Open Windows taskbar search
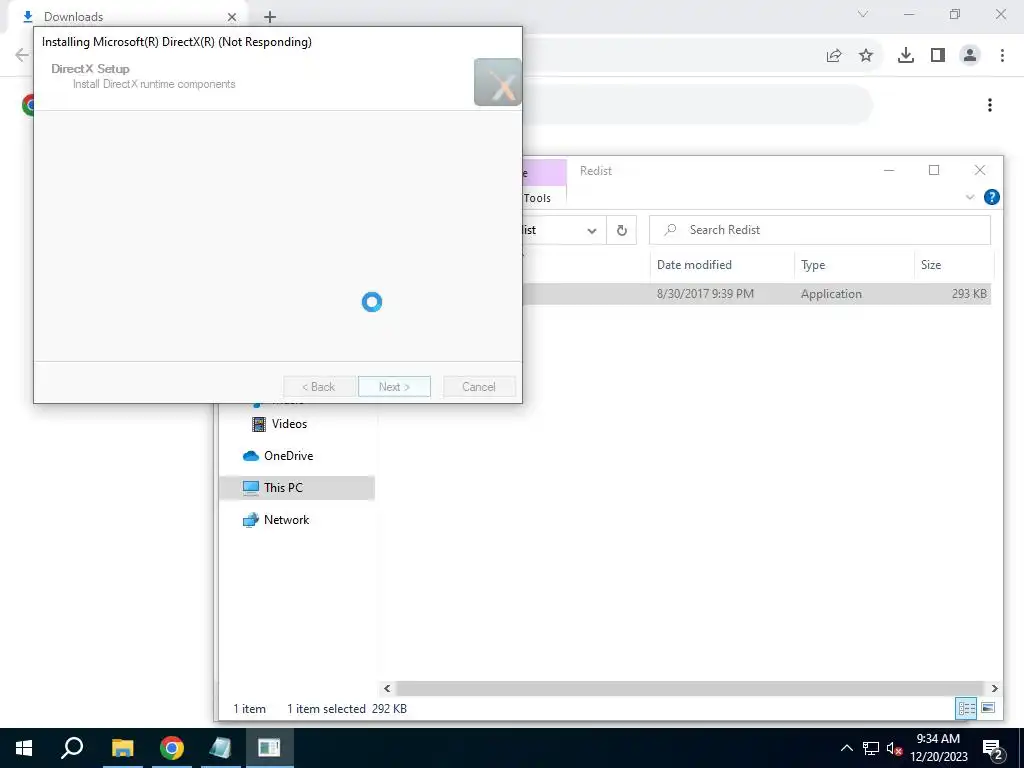Viewport: 1024px width, 768px height. (x=72, y=748)
